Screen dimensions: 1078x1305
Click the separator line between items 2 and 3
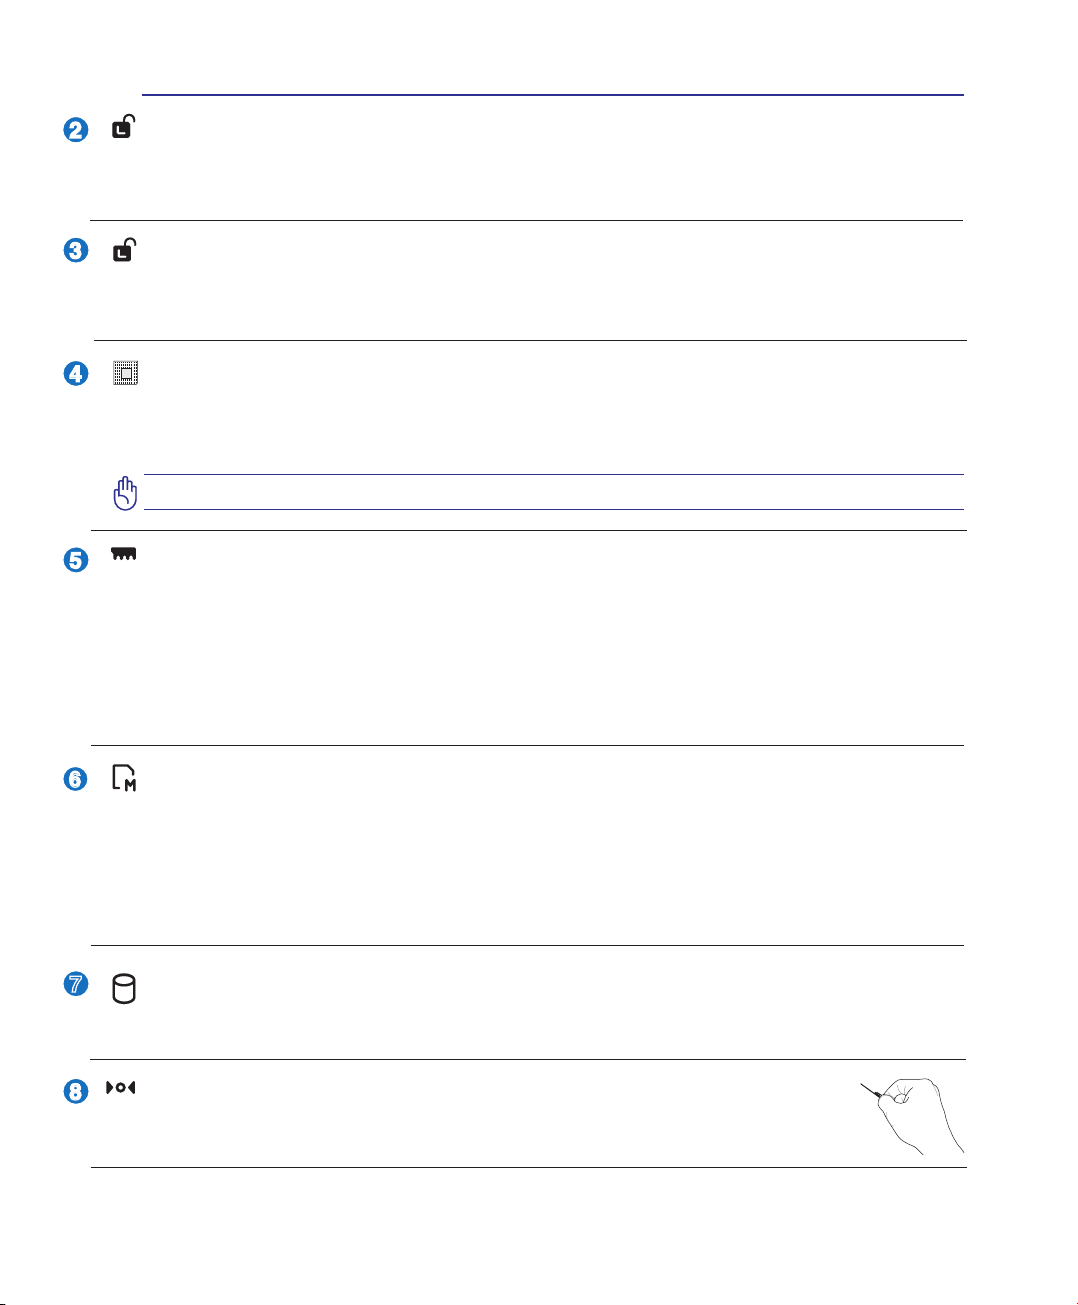tap(526, 220)
